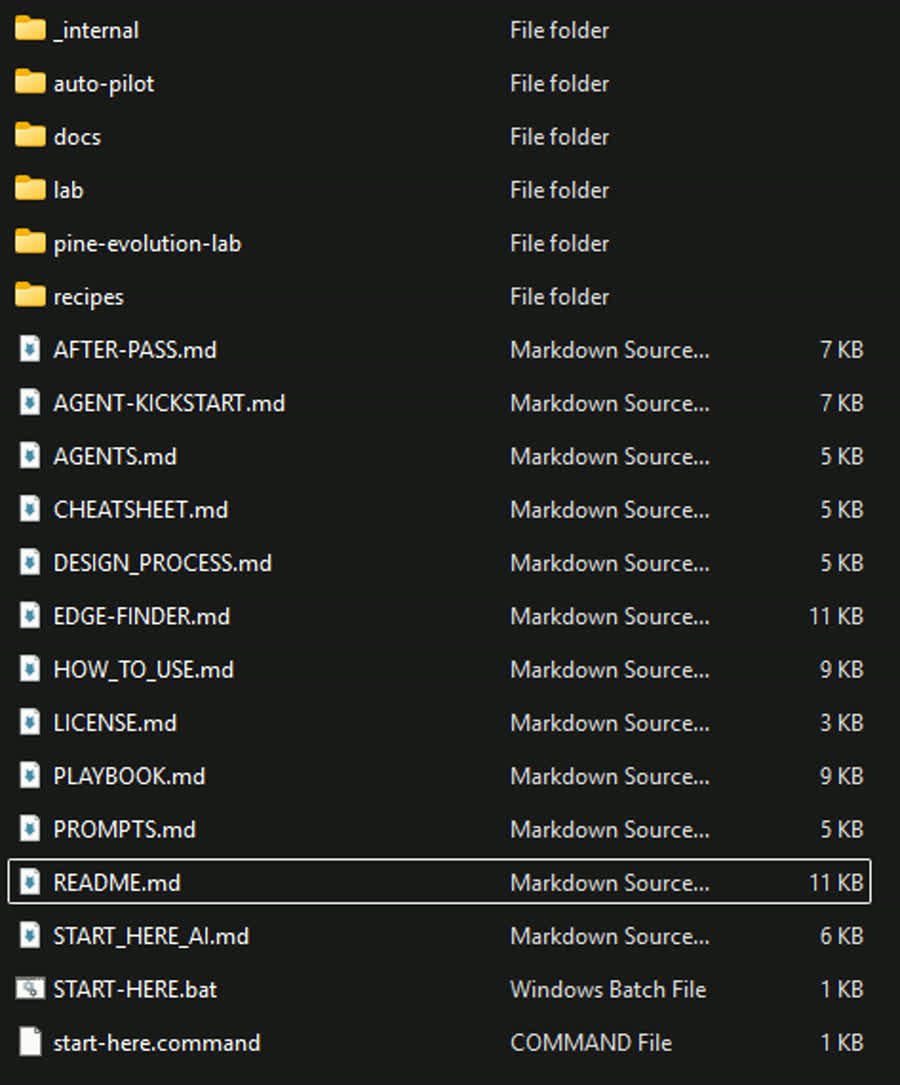Click the START-HERE.bat batch file icon
This screenshot has height=1085, width=900.
30,989
